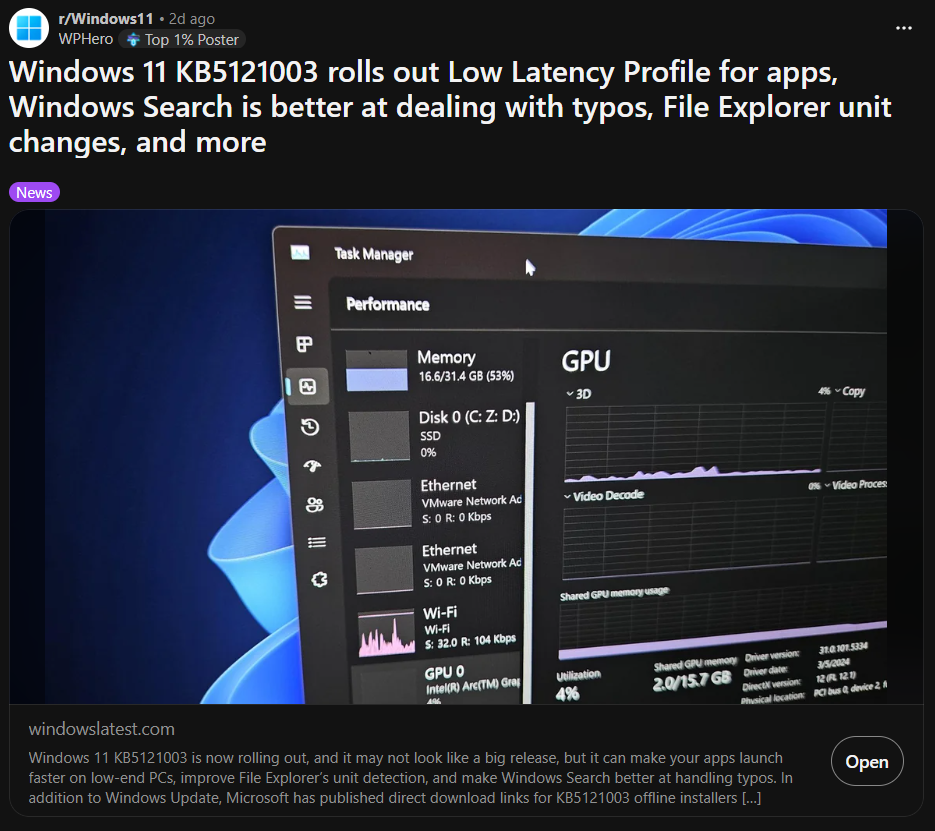Open the Services icon in the Task Manager sidebar
935x831 pixels.
[x=319, y=579]
